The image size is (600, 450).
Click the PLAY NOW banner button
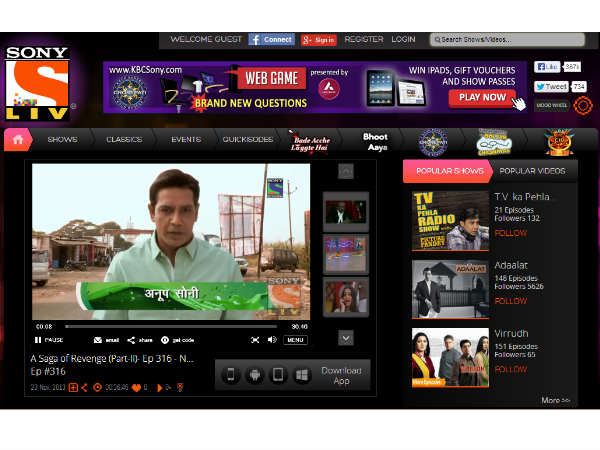482,98
